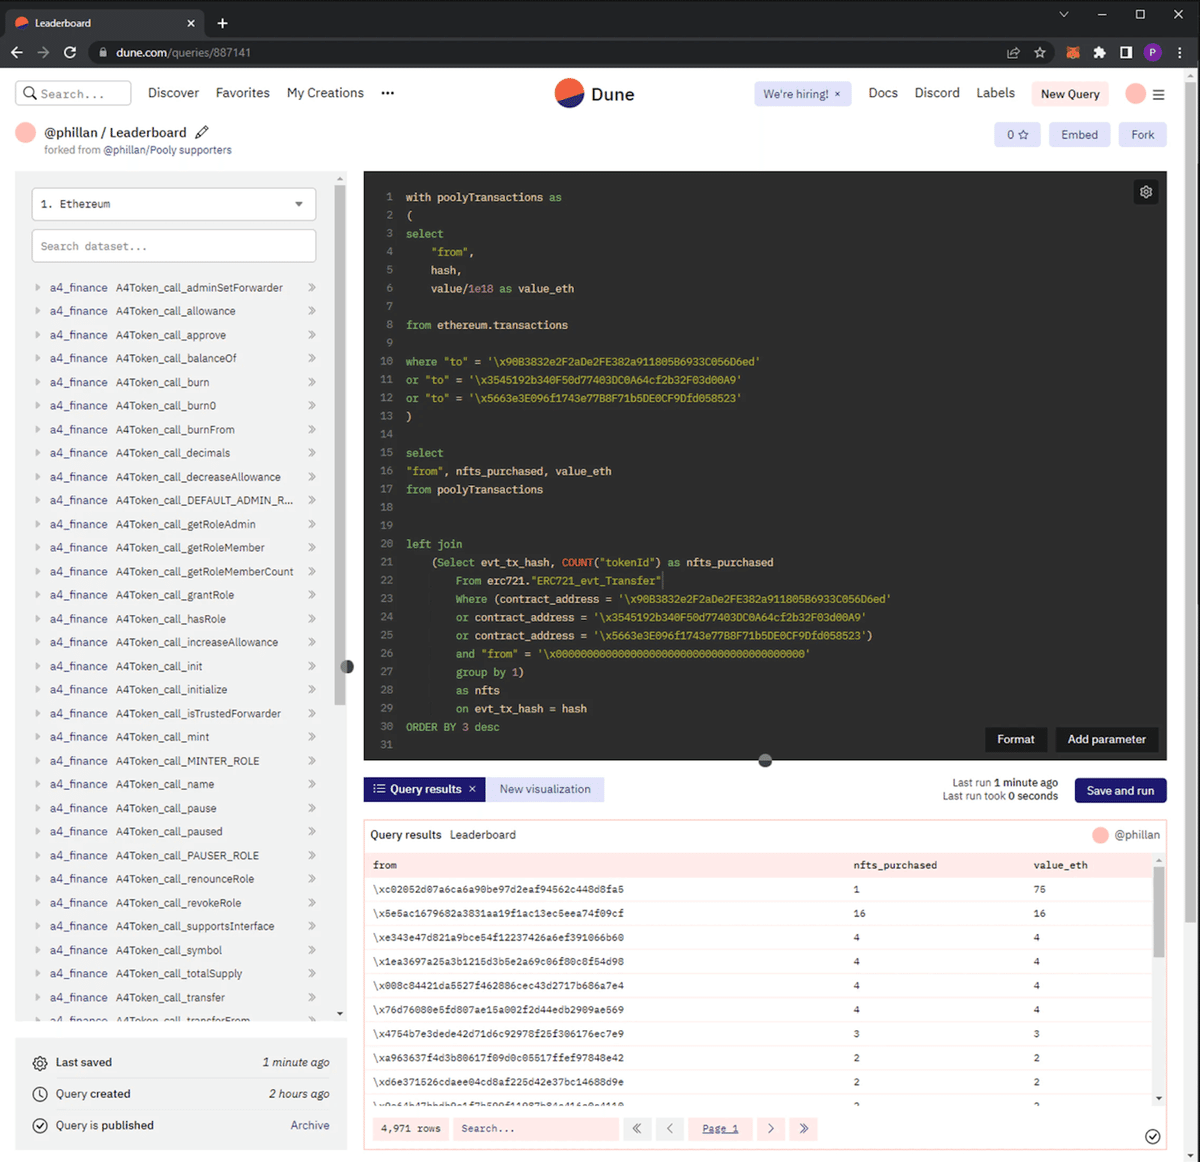Click the results table scrollbar
1200x1162 pixels.
click(1159, 912)
